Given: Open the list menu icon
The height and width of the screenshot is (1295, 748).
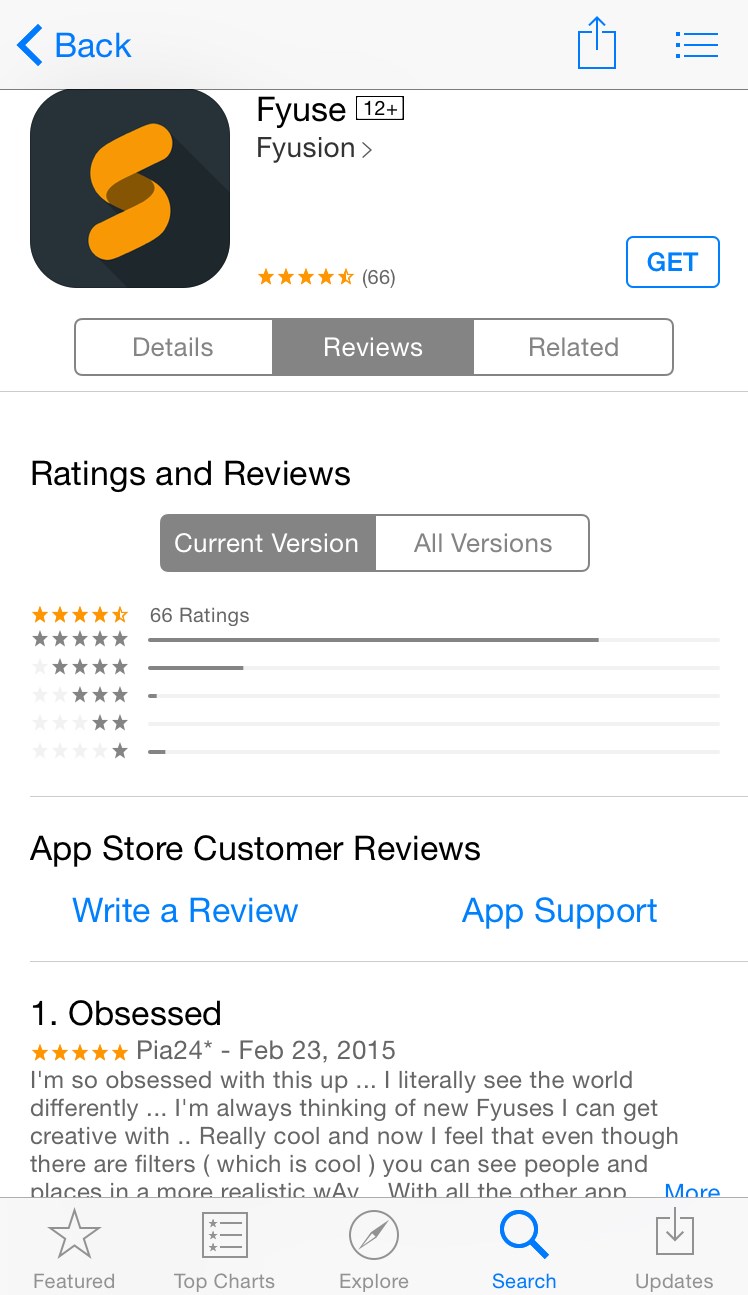Looking at the screenshot, I should (697, 45).
